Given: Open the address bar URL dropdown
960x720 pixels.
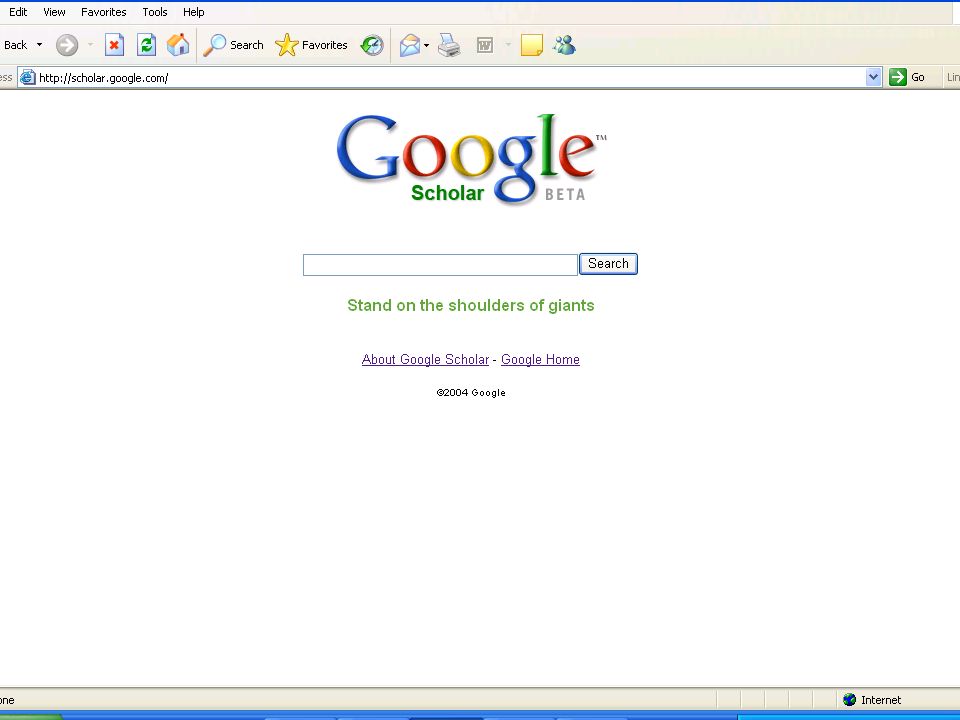Looking at the screenshot, I should click(874, 77).
